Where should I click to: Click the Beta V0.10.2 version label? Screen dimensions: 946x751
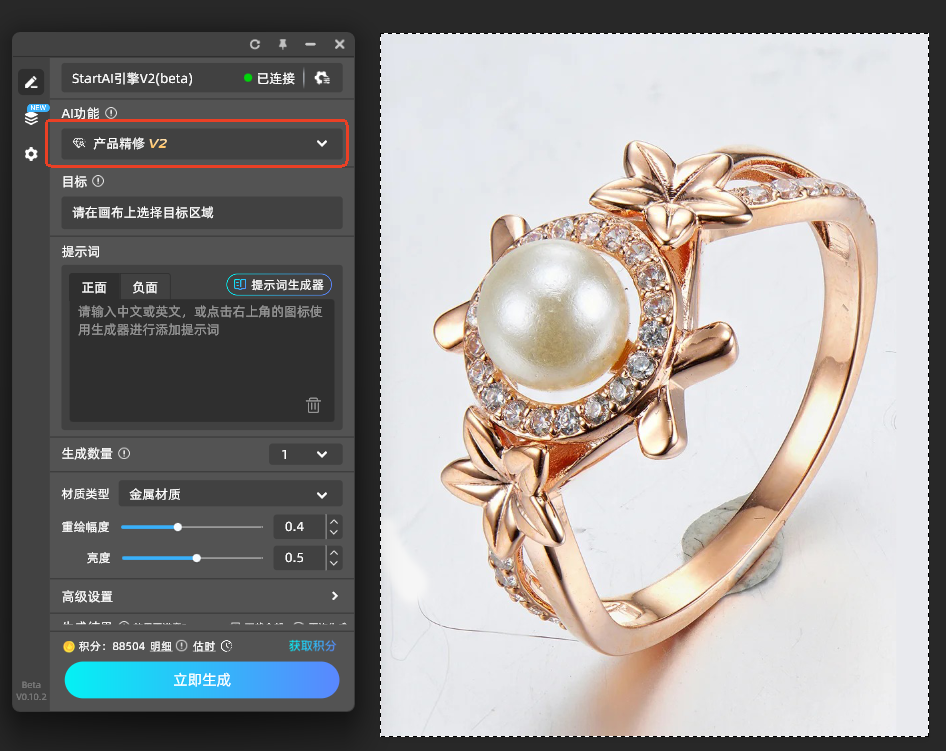(x=31, y=691)
